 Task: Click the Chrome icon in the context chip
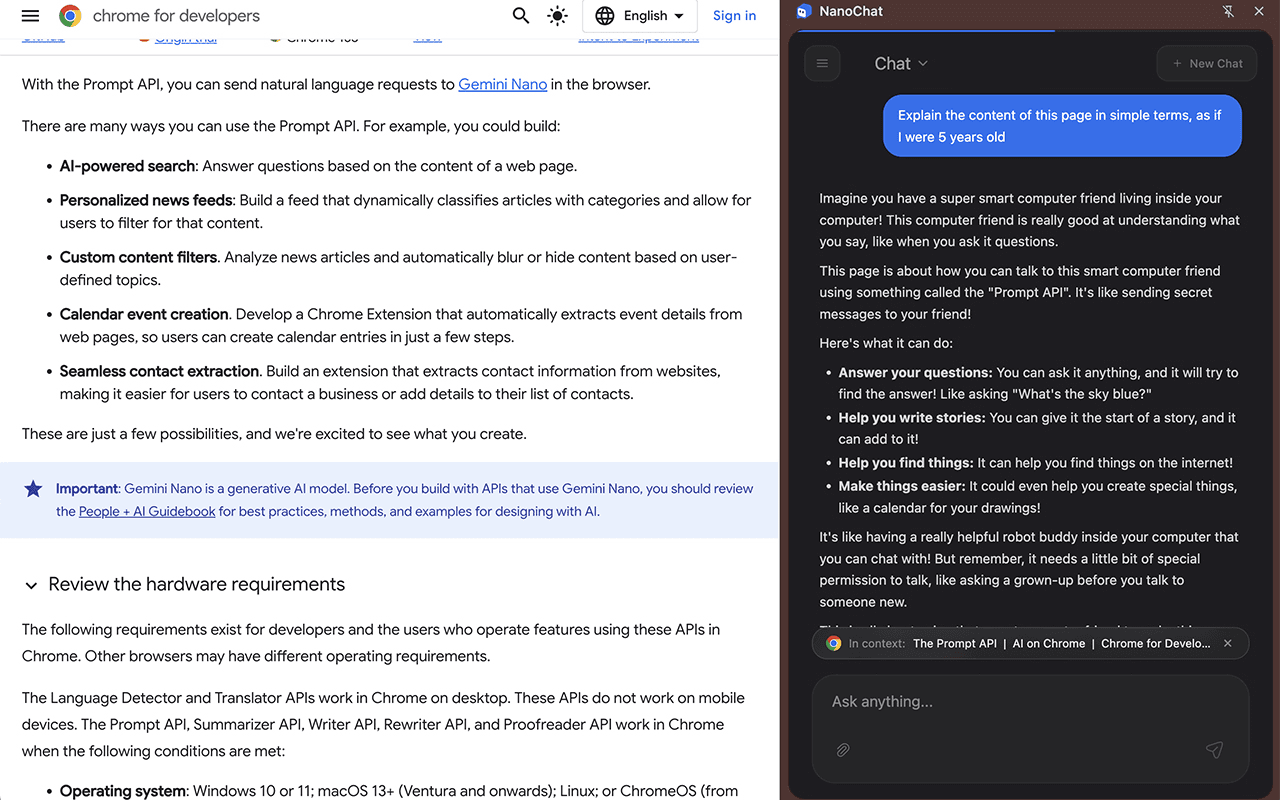click(833, 644)
